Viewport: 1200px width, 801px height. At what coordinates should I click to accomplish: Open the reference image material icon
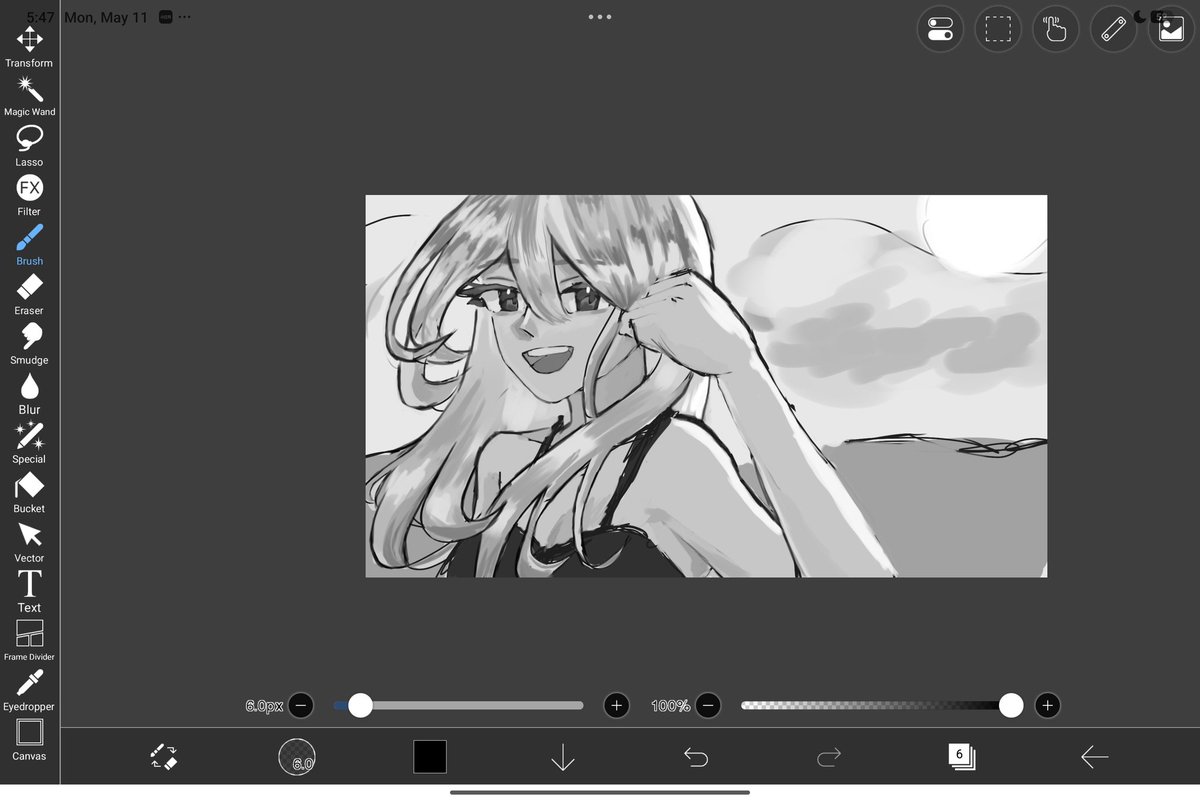(1172, 29)
